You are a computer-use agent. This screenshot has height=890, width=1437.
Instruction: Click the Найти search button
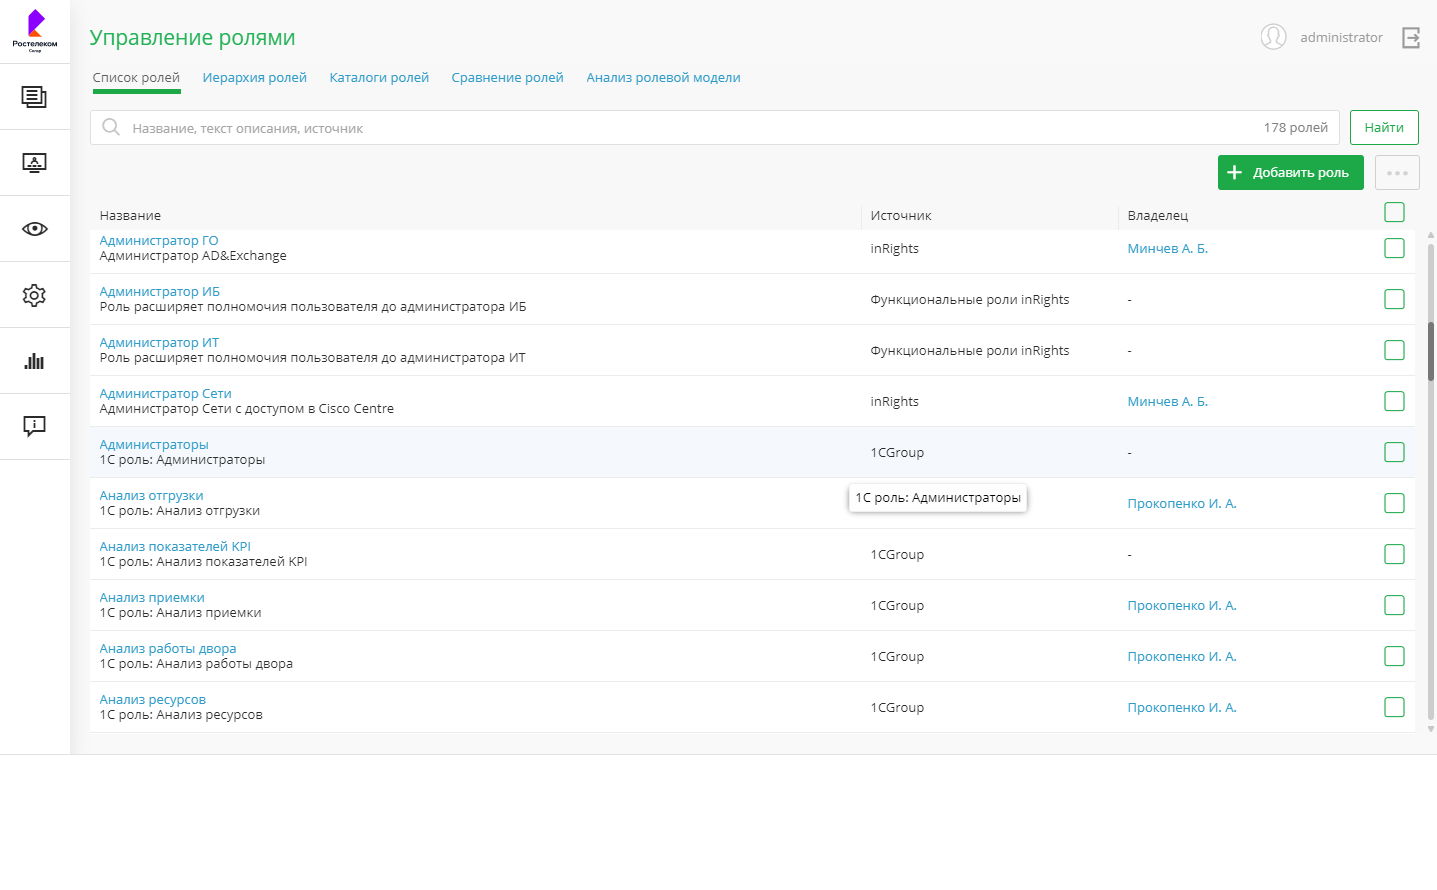pos(1384,128)
